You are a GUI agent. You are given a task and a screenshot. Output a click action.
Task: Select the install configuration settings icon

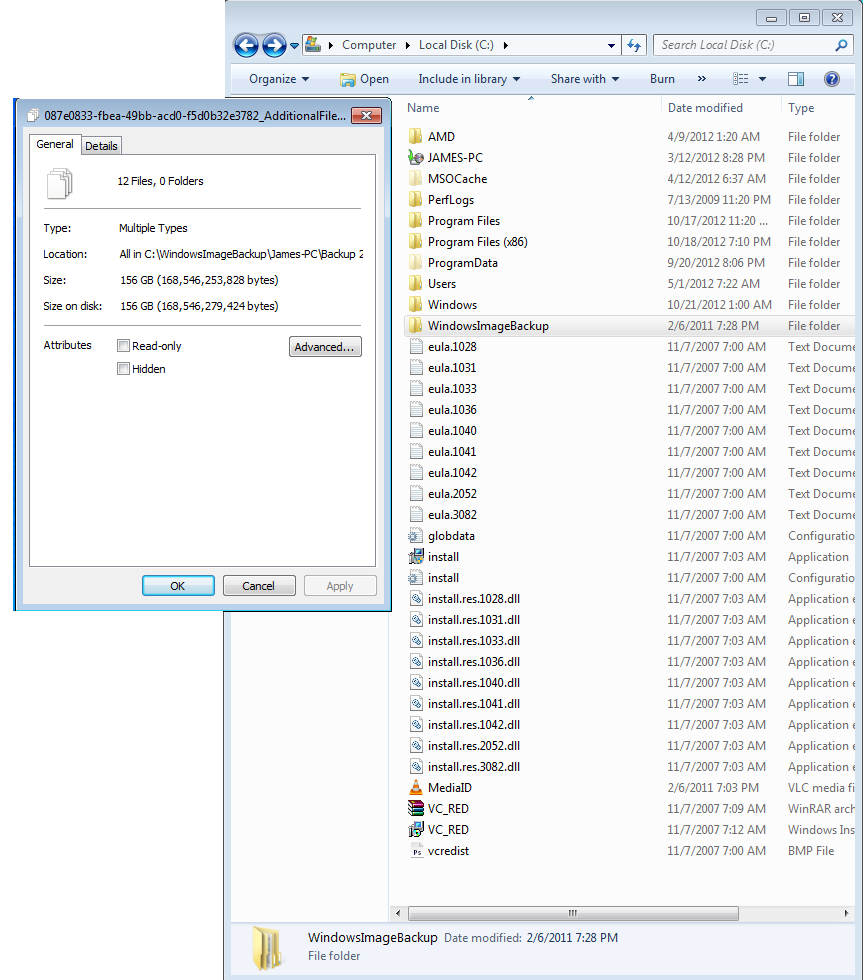(x=416, y=578)
